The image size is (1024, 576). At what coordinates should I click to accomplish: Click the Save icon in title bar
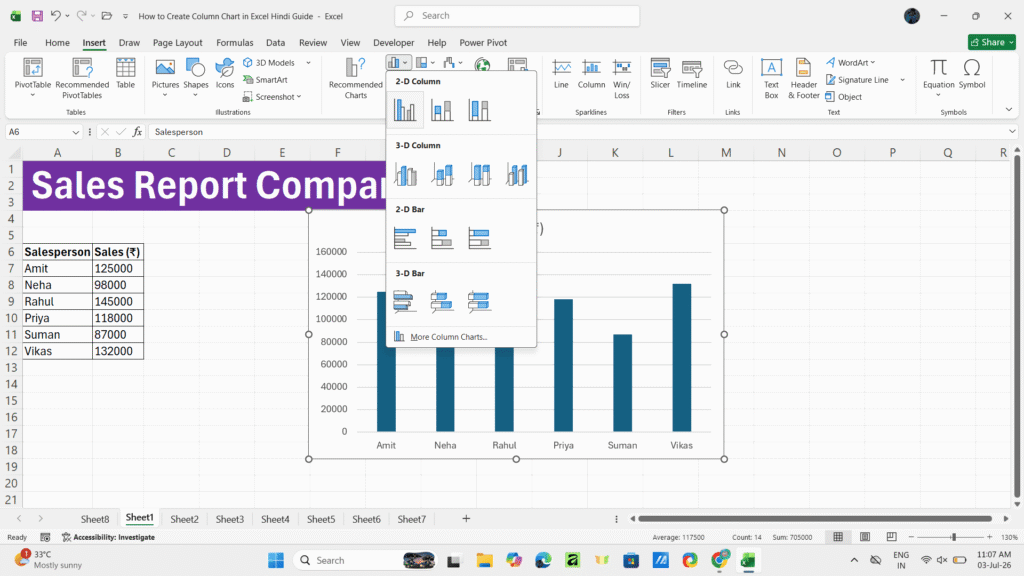point(37,16)
